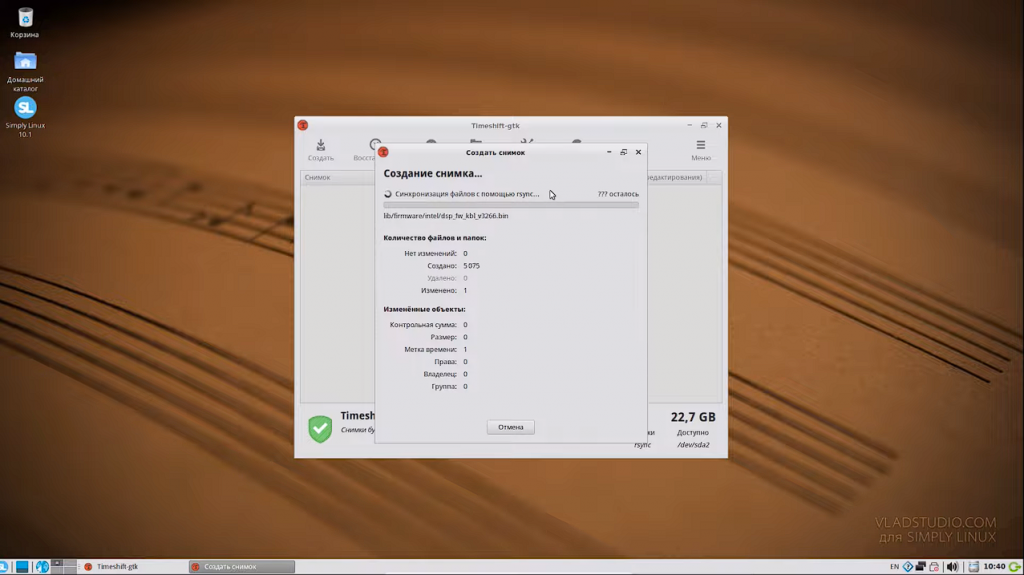Click the printer tray icon
Screen dimensions: 1024x575
tap(934, 567)
